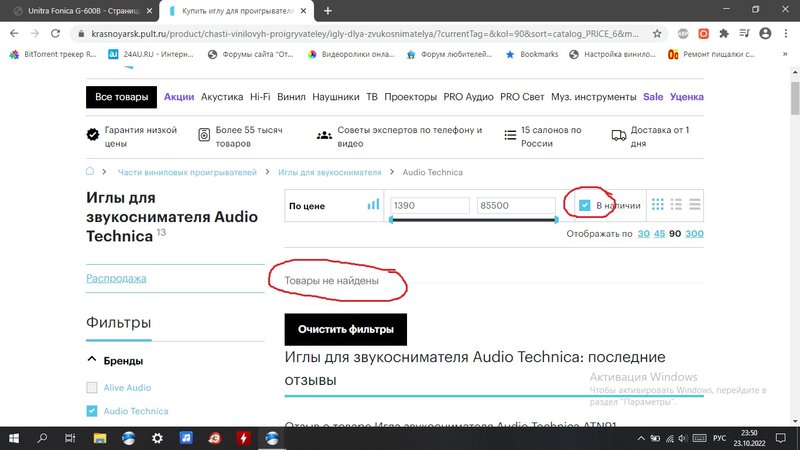Reload the page with the refresh icon

[x=55, y=33]
